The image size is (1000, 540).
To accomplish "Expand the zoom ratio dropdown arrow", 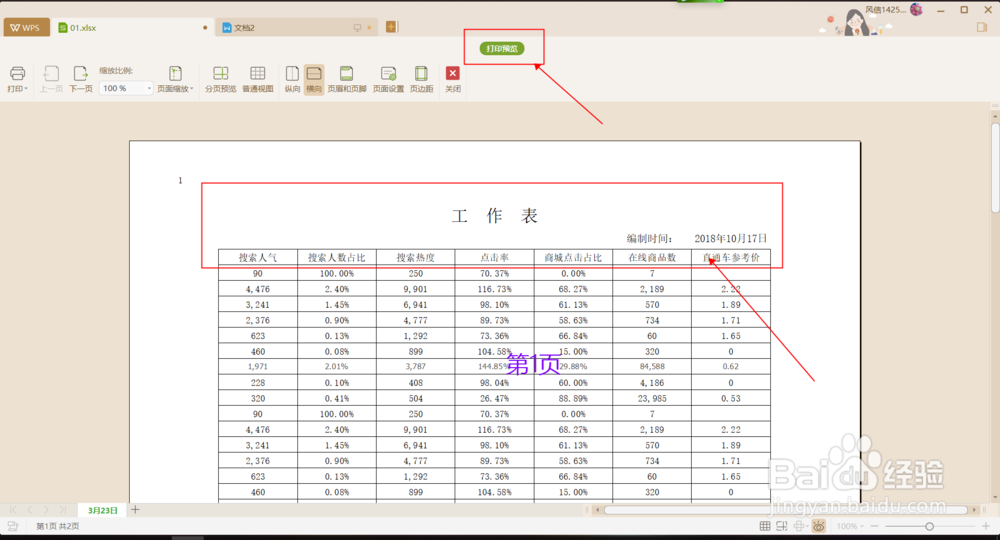I will [x=149, y=88].
